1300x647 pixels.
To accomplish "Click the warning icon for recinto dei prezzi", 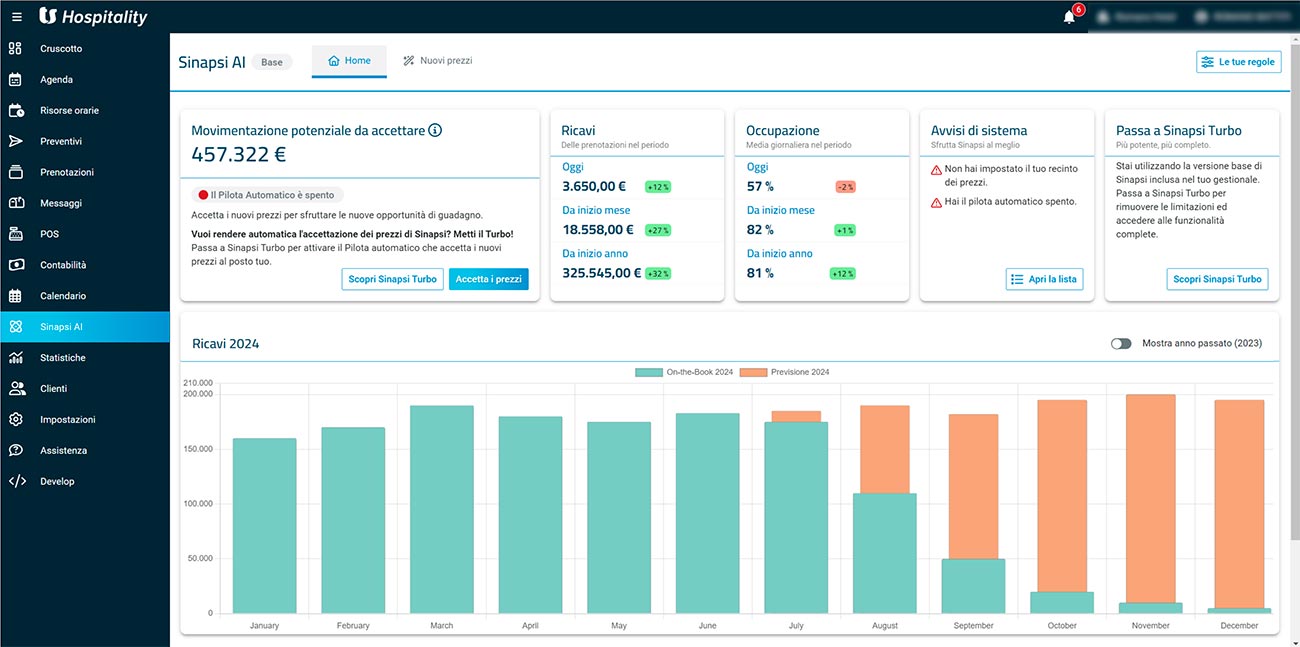I will (936, 169).
